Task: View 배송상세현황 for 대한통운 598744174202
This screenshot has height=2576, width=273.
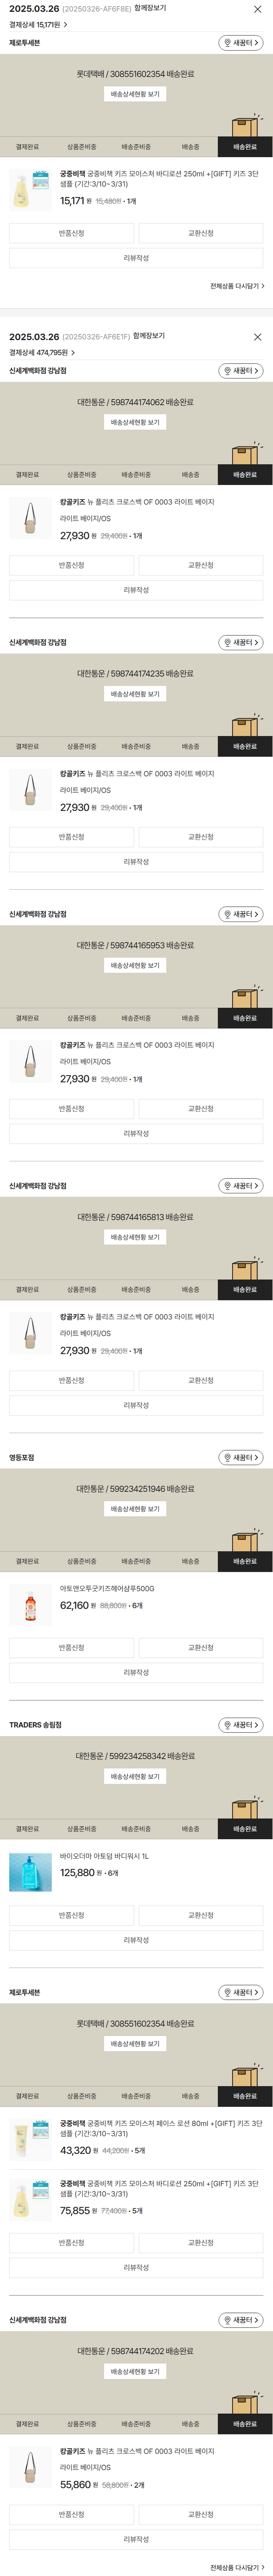Action: pos(135,2372)
